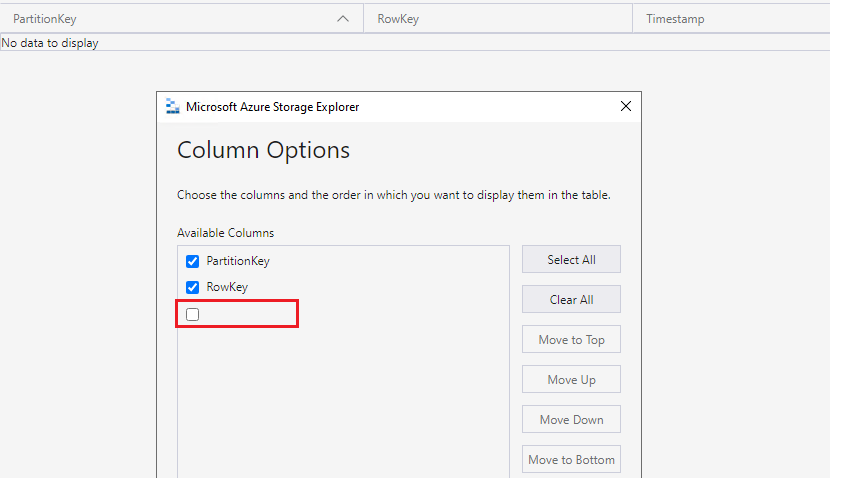Click the Move Down button
This screenshot has width=841, height=486.
pyautogui.click(x=571, y=420)
